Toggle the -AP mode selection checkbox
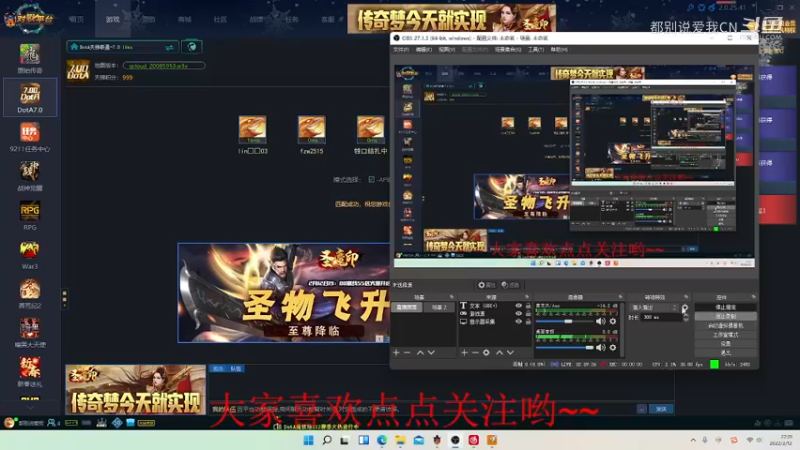 coord(371,180)
